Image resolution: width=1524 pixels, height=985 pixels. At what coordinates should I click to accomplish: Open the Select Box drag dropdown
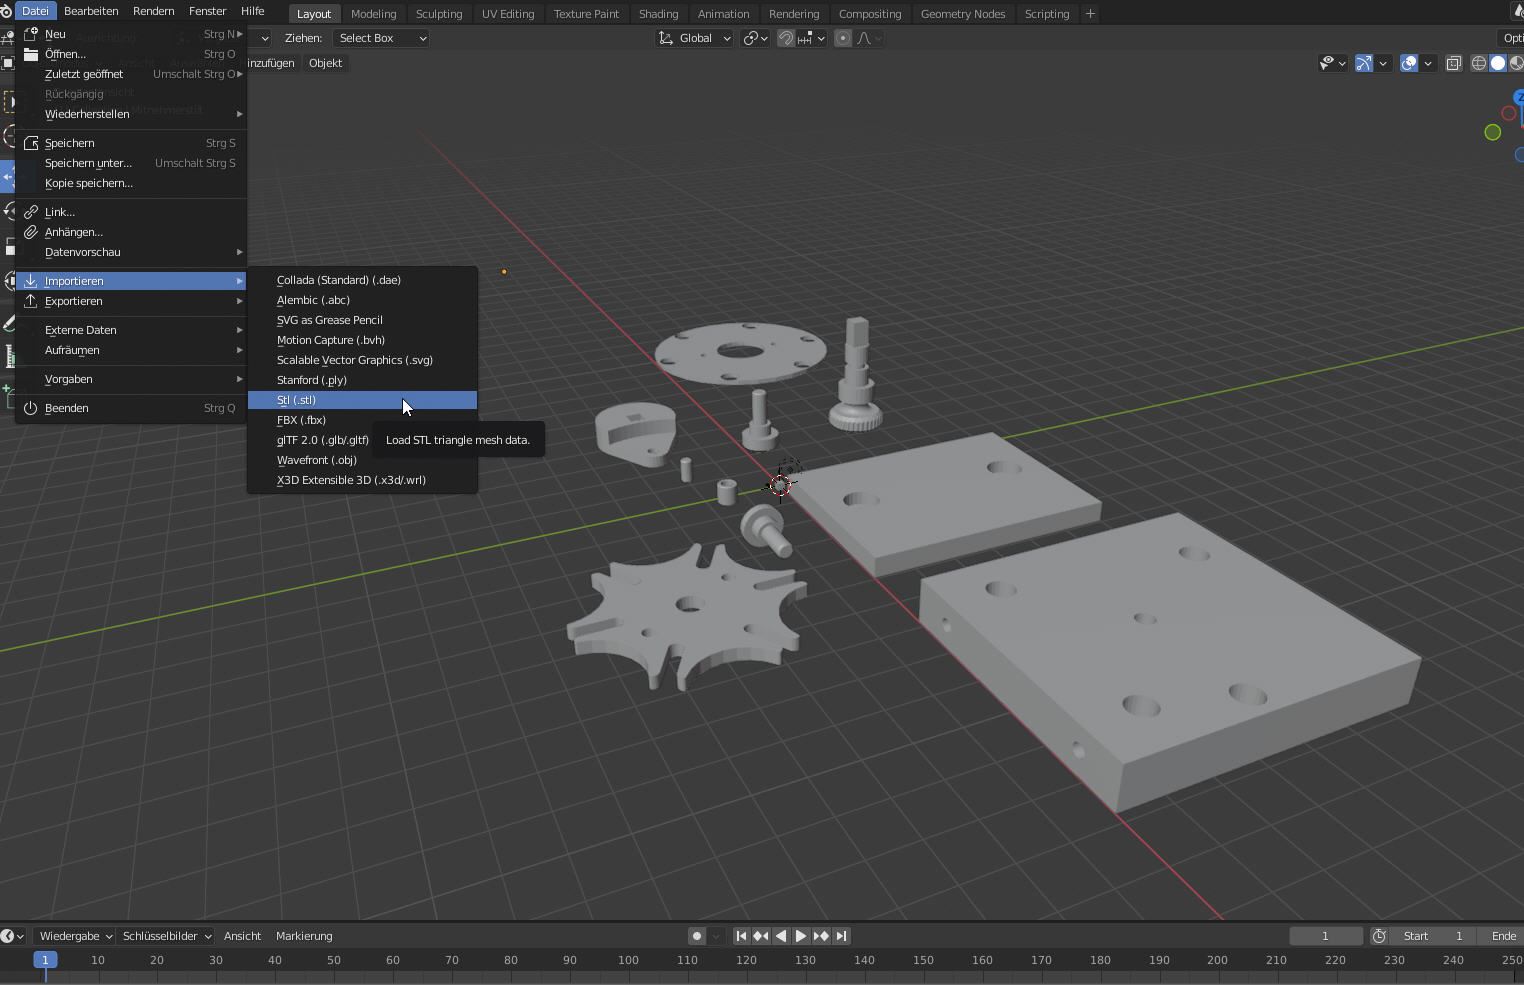[x=382, y=38]
